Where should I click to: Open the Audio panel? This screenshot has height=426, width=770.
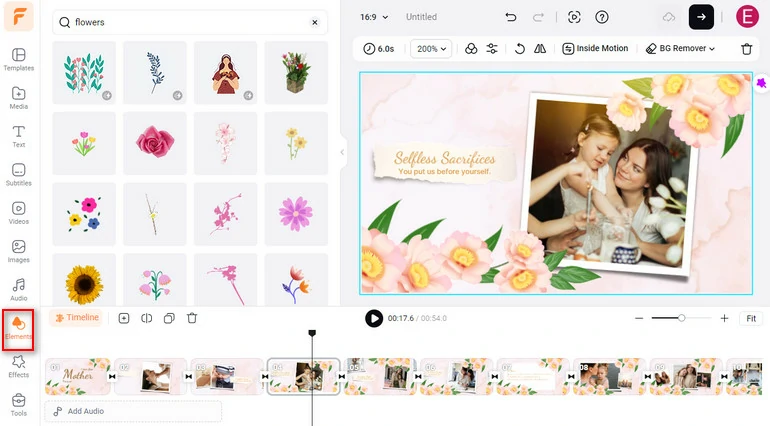tap(19, 289)
